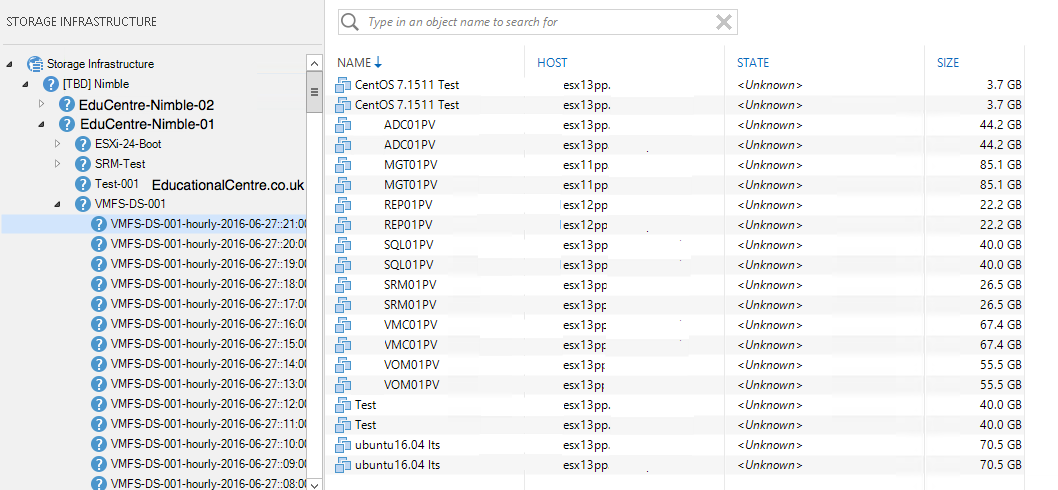Viewport: 1058px width, 490px height.
Task: Click the VM icon of the lower SQL01PV row
Action: click(x=343, y=265)
